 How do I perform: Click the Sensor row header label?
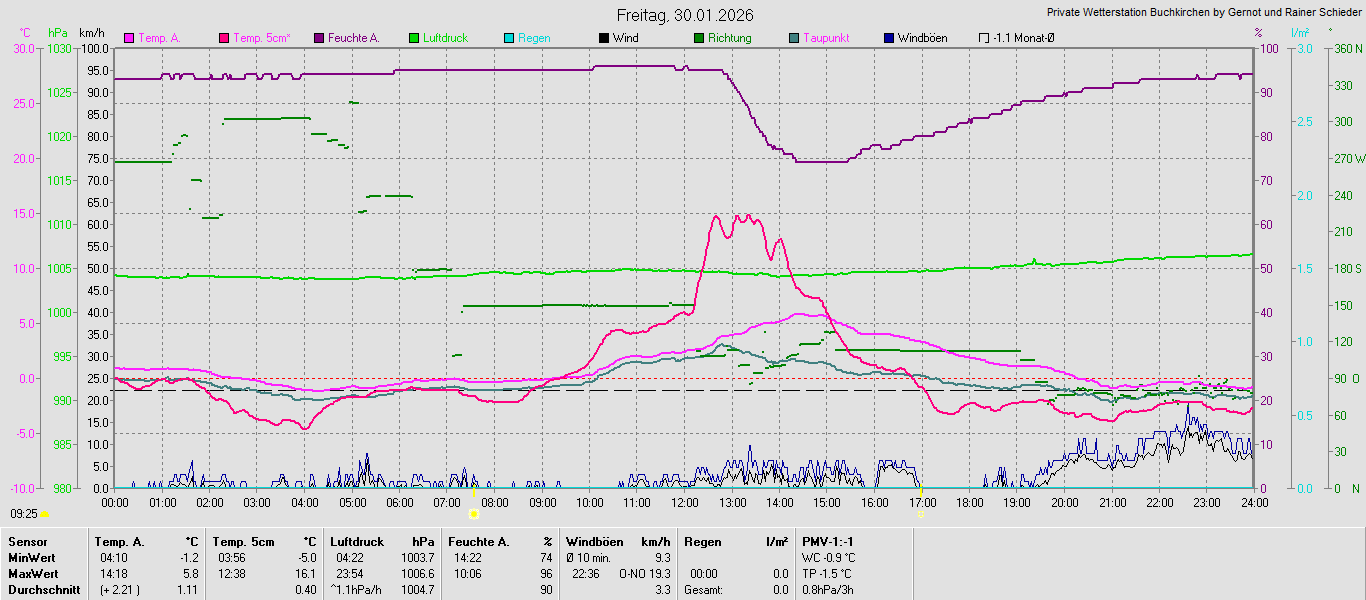pyautogui.click(x=28, y=542)
